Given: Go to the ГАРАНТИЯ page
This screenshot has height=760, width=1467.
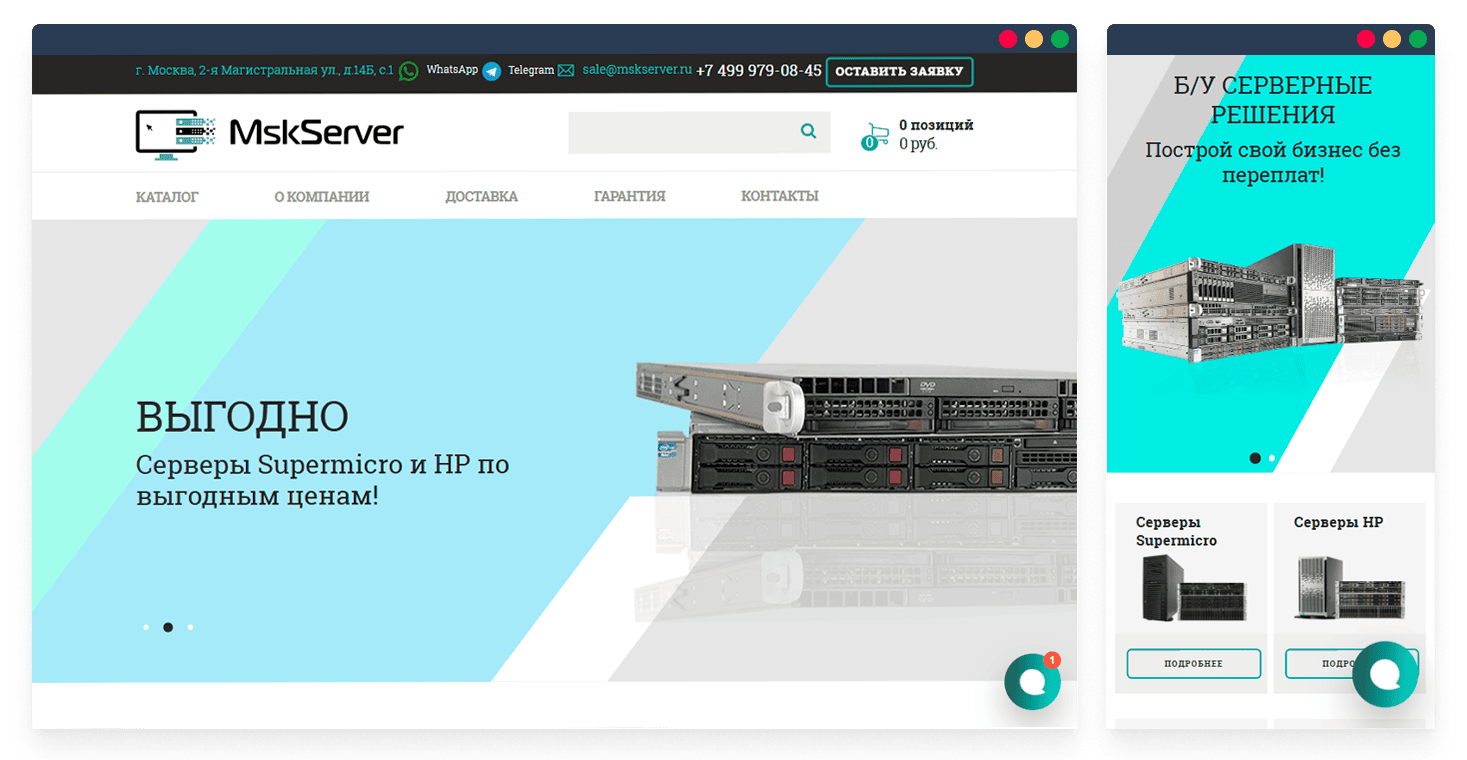Looking at the screenshot, I should [630, 197].
